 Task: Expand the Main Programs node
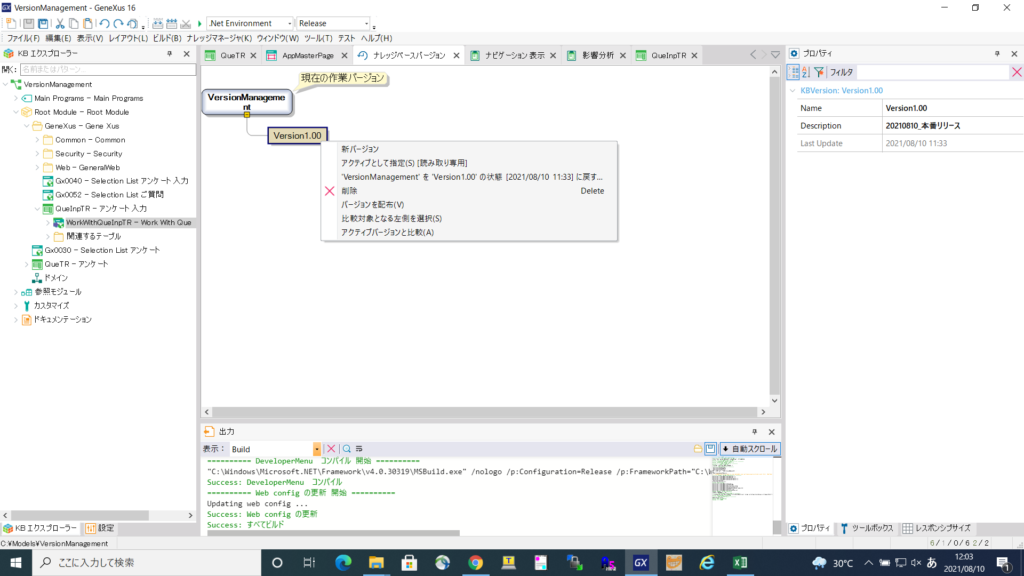pyautogui.click(x=16, y=98)
